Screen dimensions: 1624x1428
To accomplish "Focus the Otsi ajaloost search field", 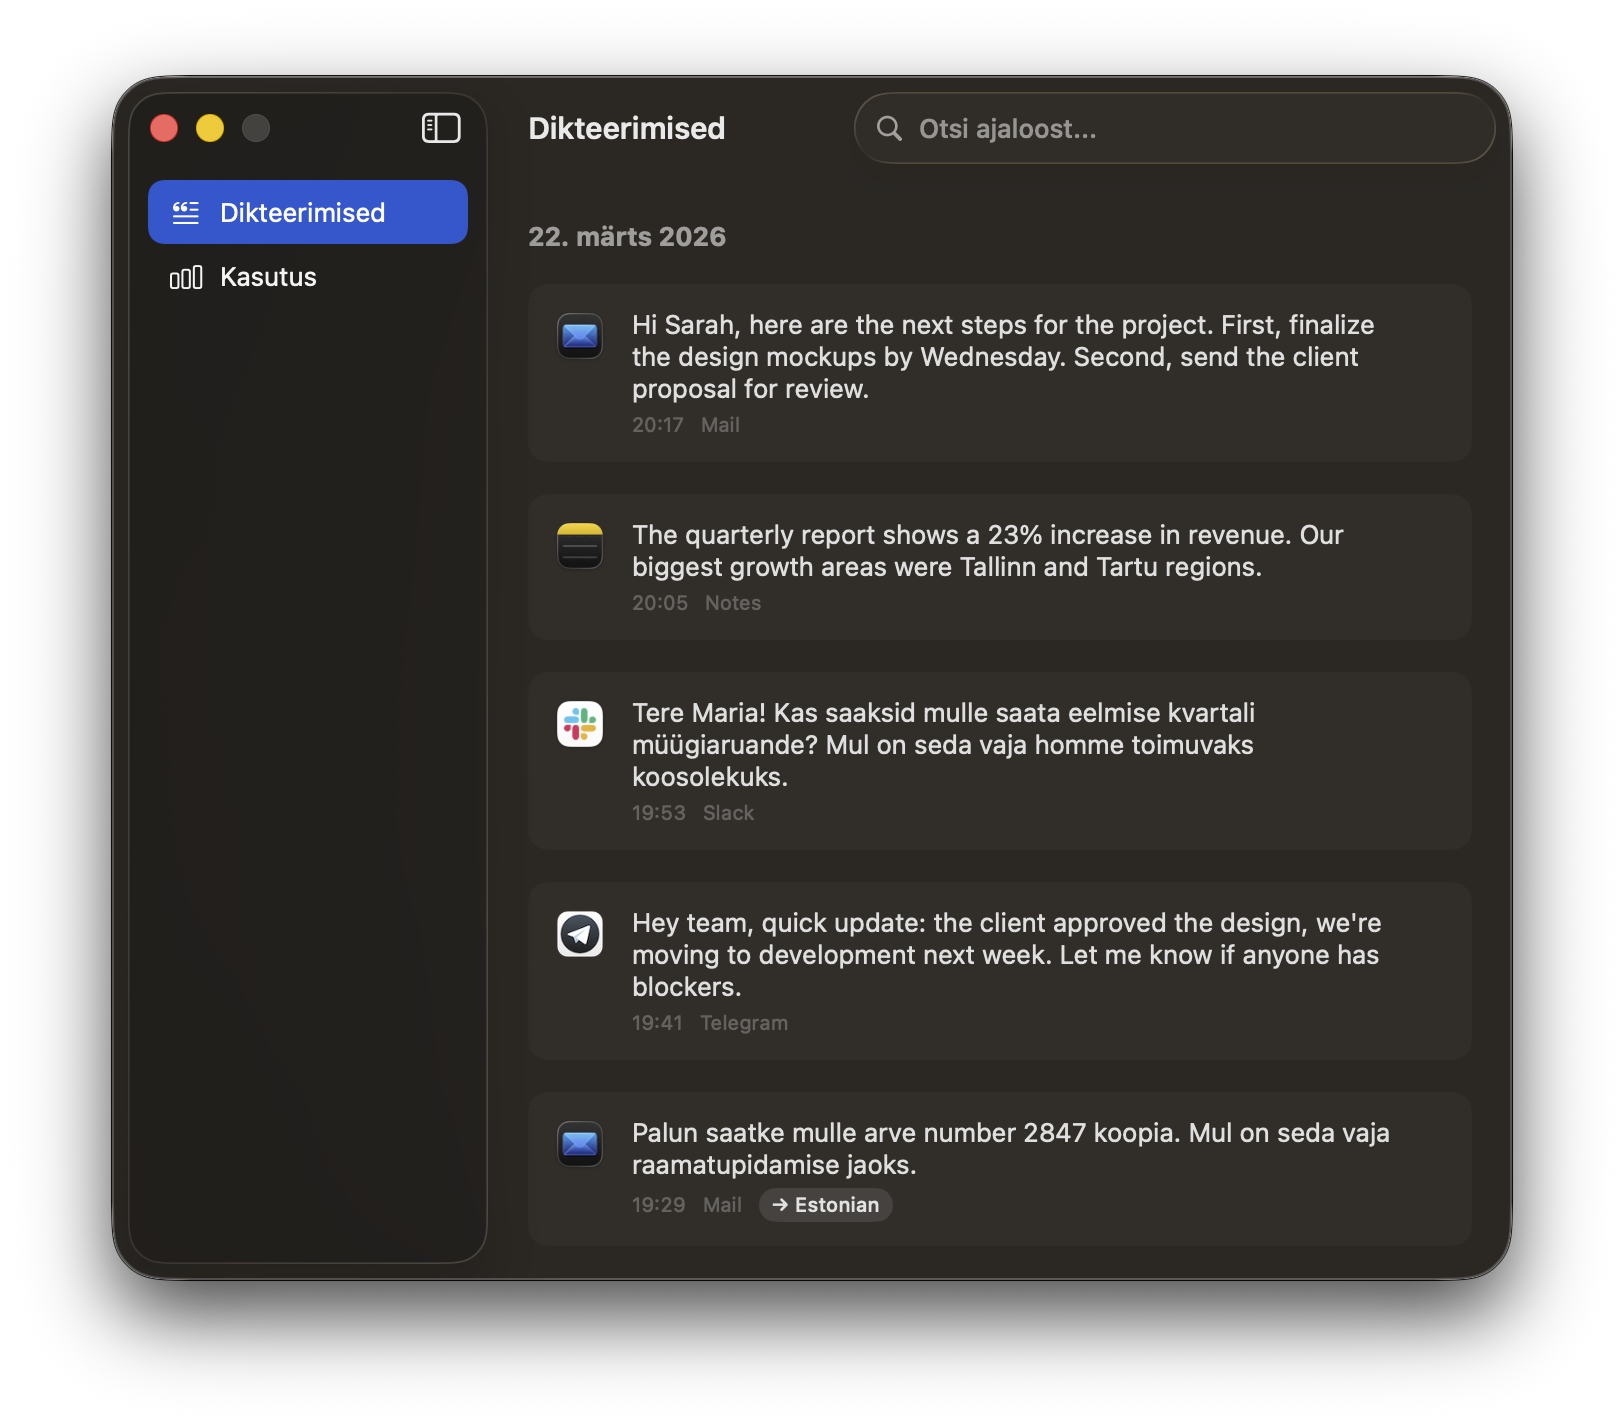I will point(1175,128).
